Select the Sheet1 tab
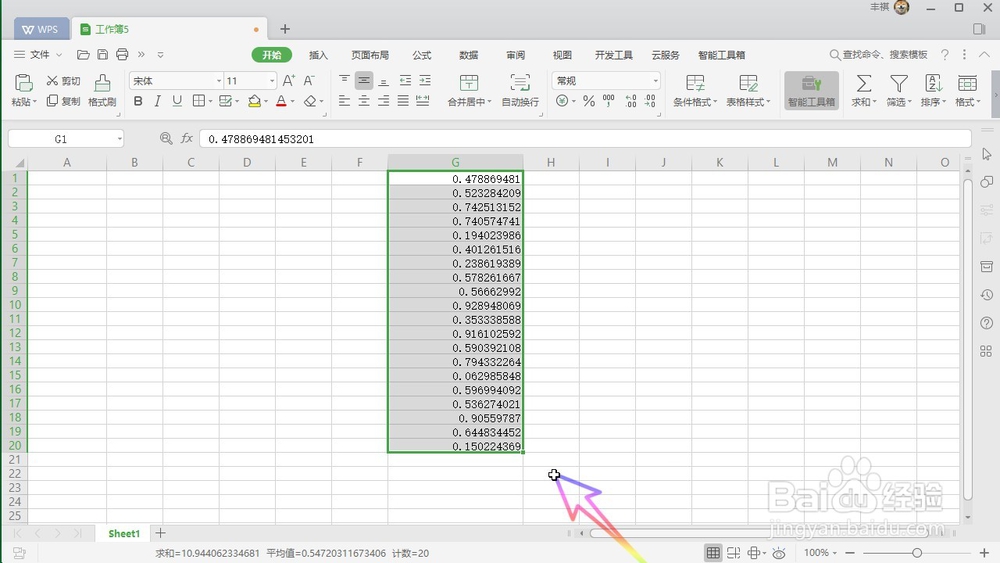This screenshot has width=1000, height=563. coord(124,534)
